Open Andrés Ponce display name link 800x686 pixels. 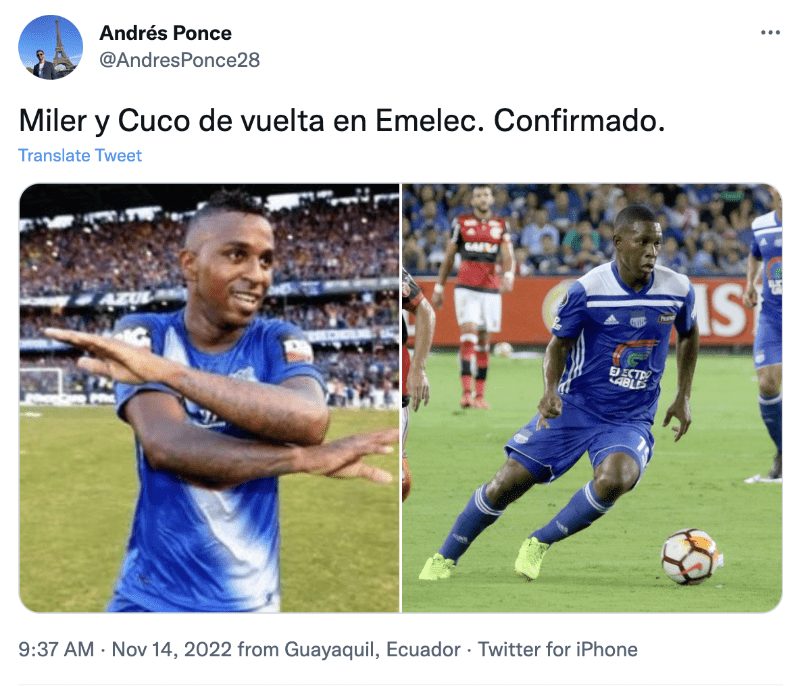point(165,33)
